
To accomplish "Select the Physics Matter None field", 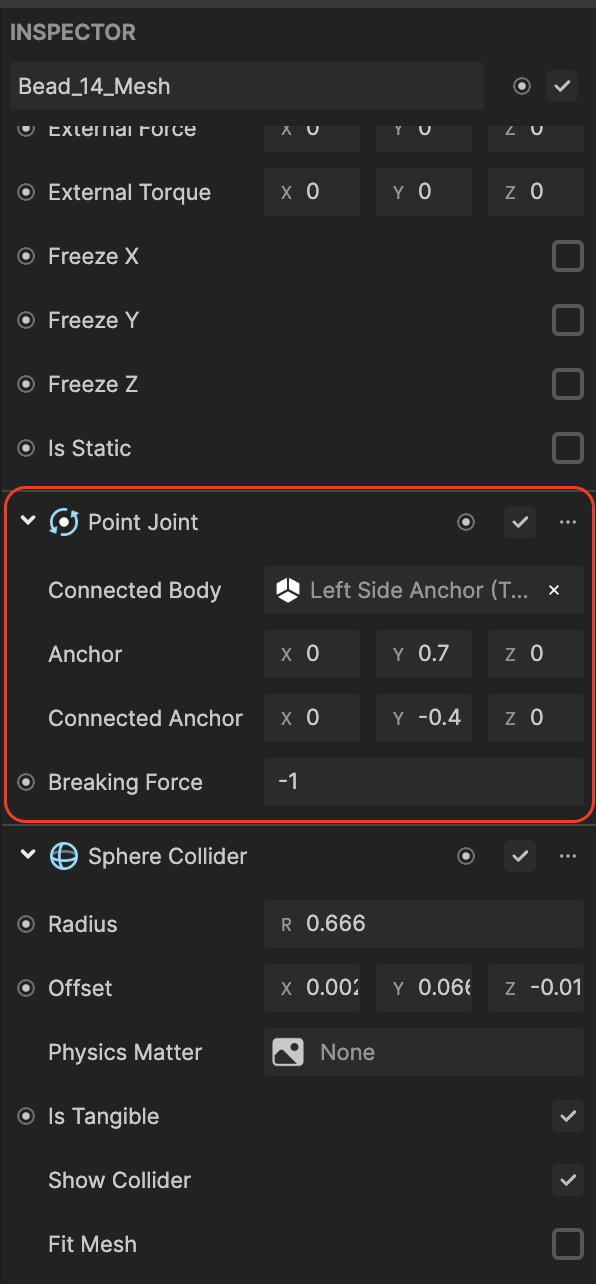I will [x=424, y=1052].
